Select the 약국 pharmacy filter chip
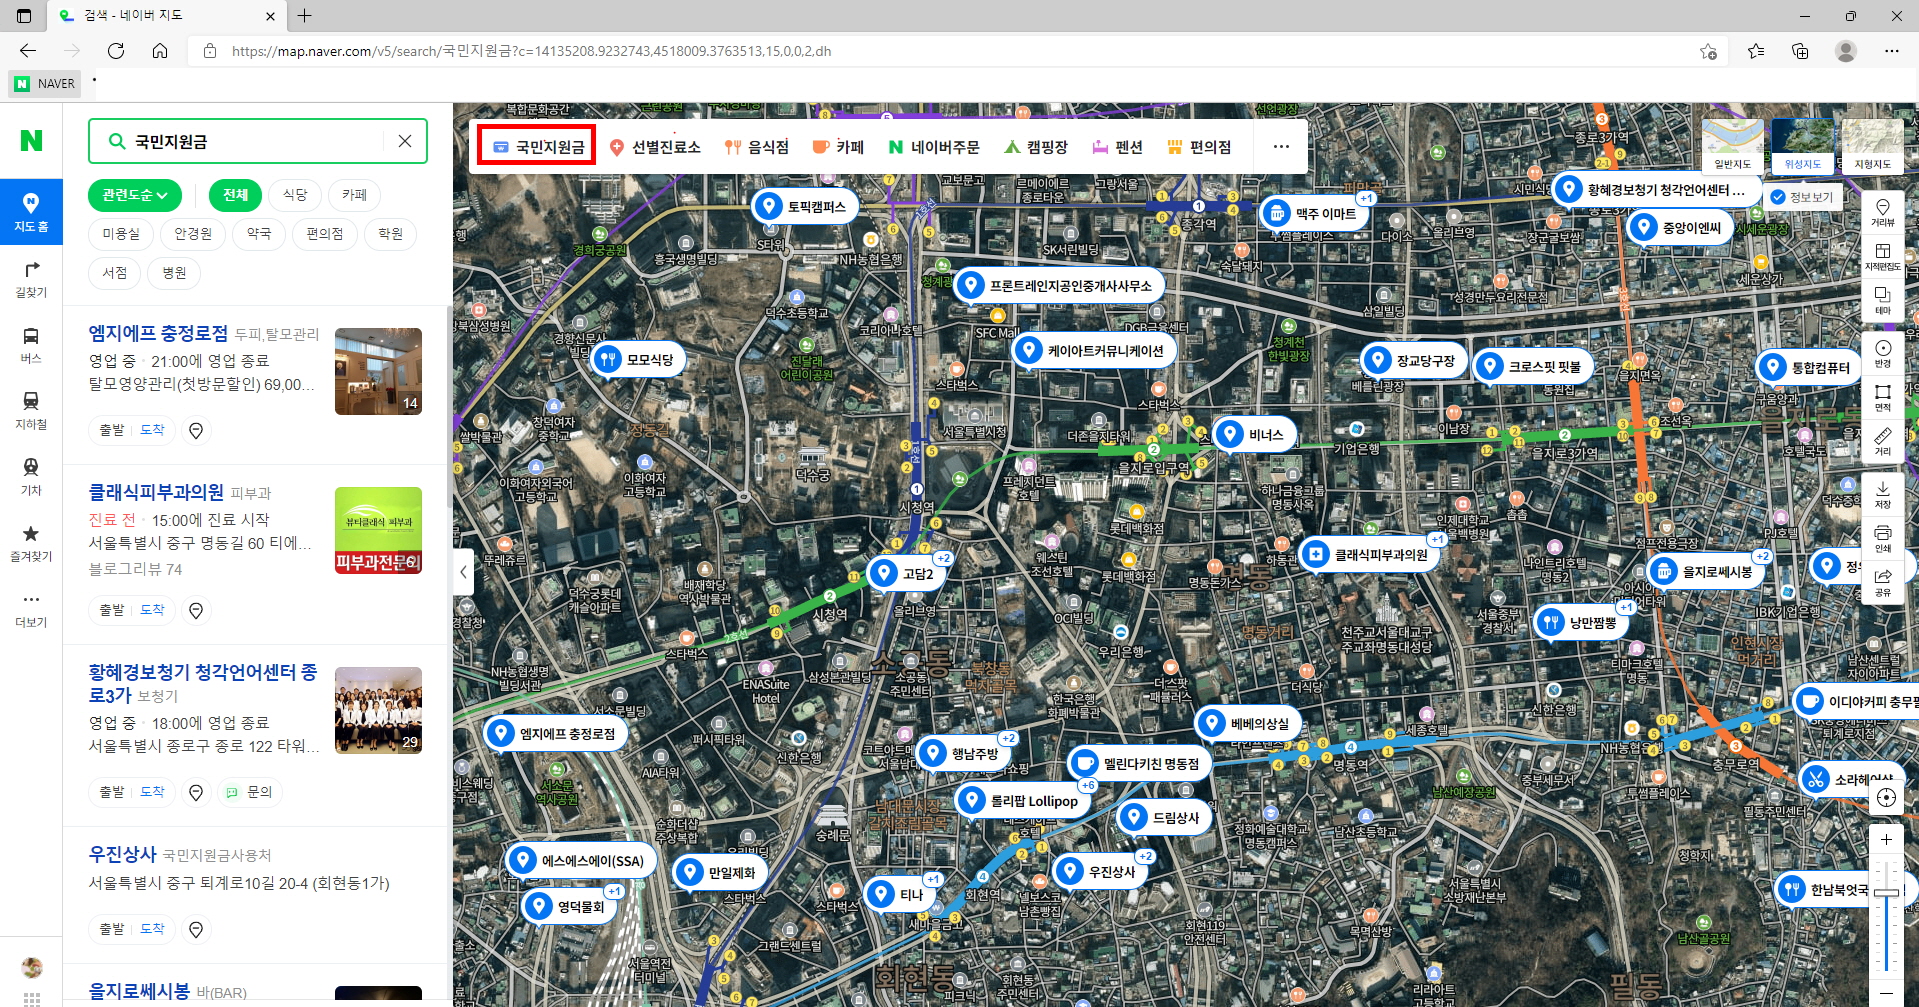Screen dimensions: 1919x1007 coord(259,234)
